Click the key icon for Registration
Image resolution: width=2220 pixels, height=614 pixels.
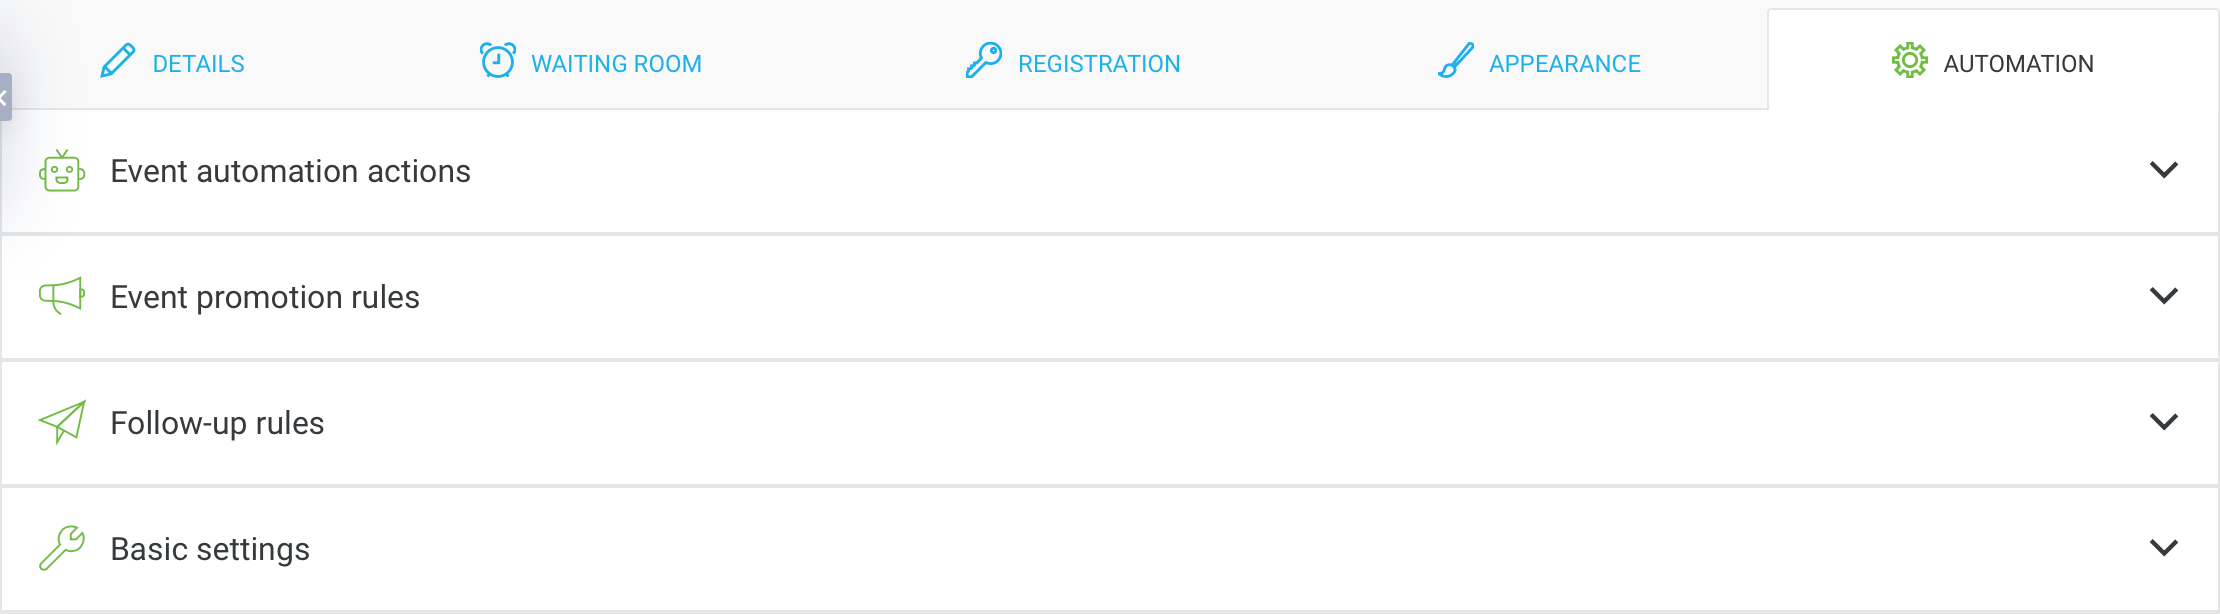pos(984,60)
